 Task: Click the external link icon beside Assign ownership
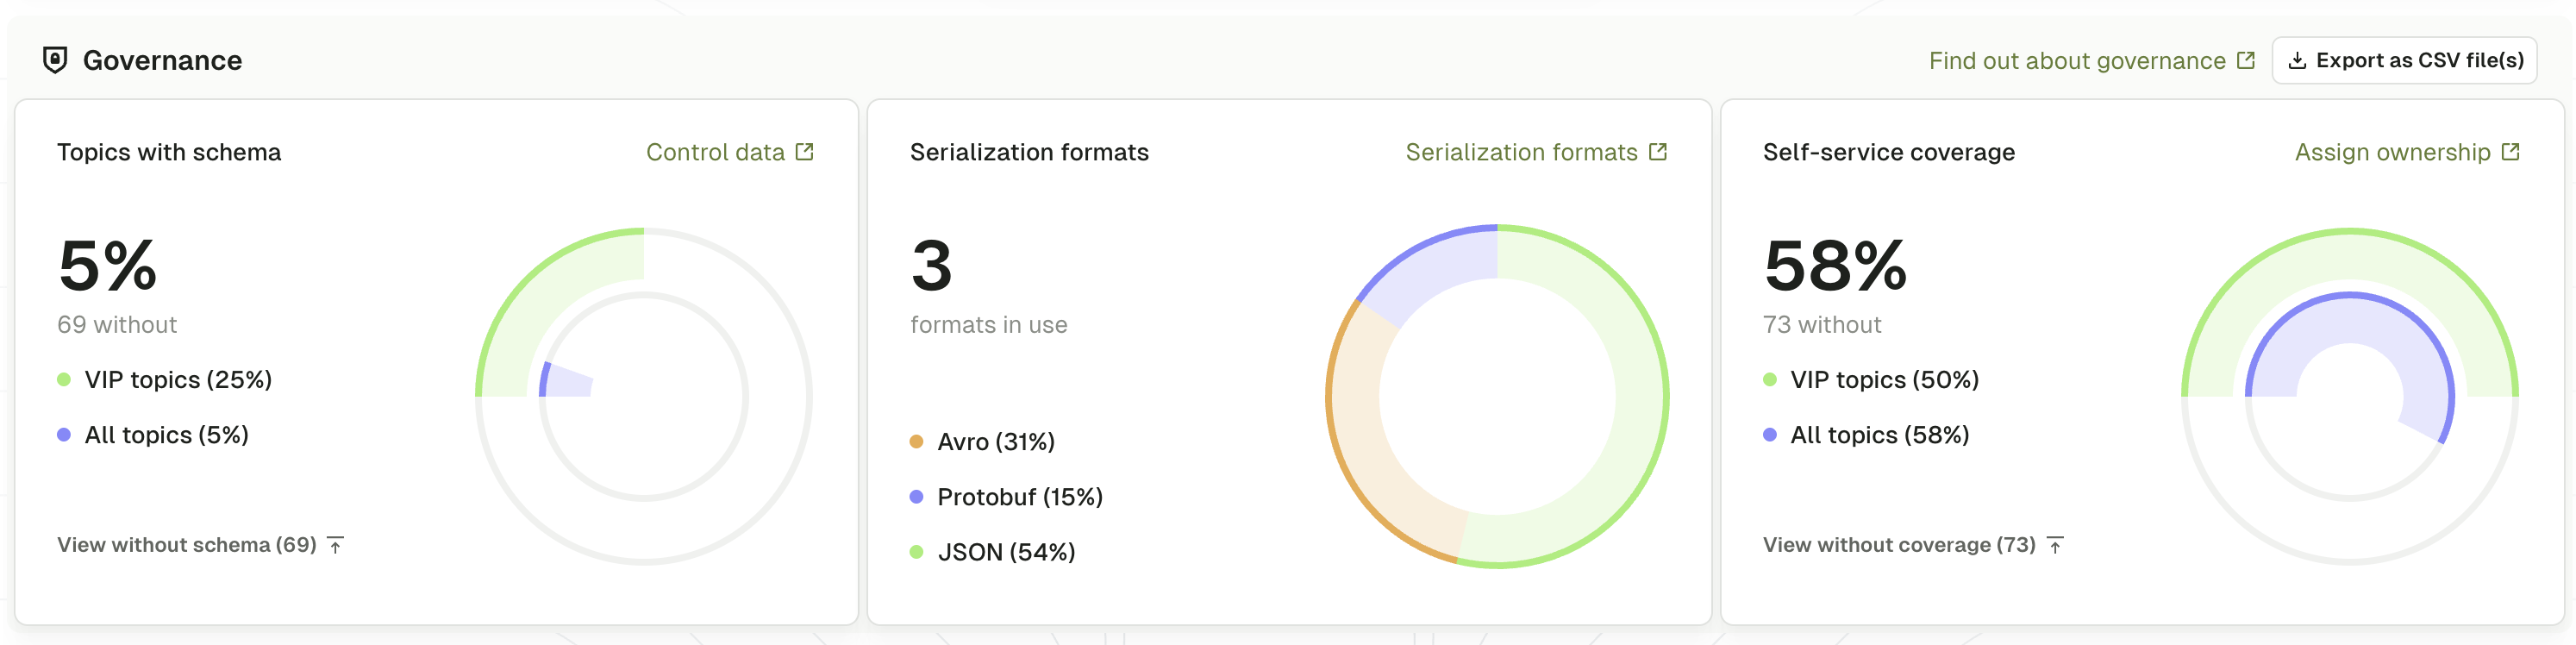tap(2511, 151)
